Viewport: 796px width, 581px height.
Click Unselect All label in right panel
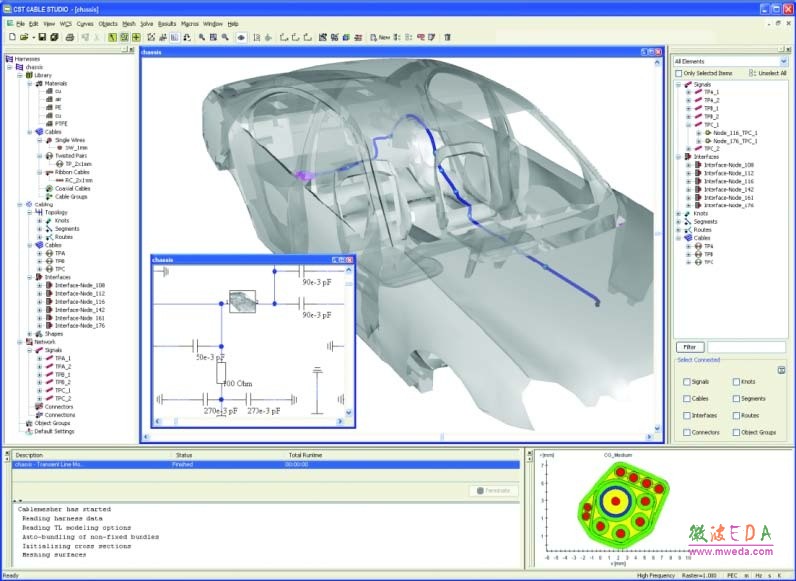pyautogui.click(x=772, y=74)
